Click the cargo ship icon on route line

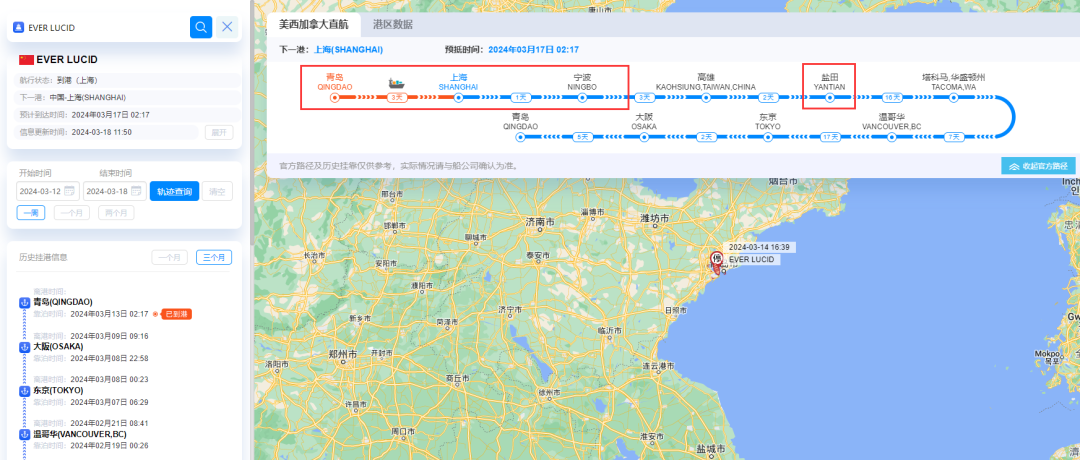click(396, 83)
